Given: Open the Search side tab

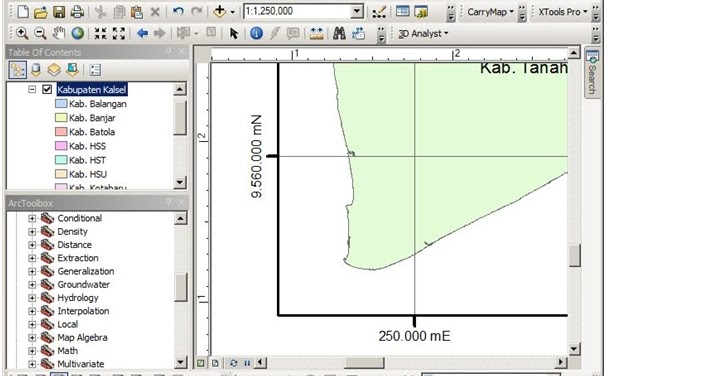Looking at the screenshot, I should click(592, 73).
